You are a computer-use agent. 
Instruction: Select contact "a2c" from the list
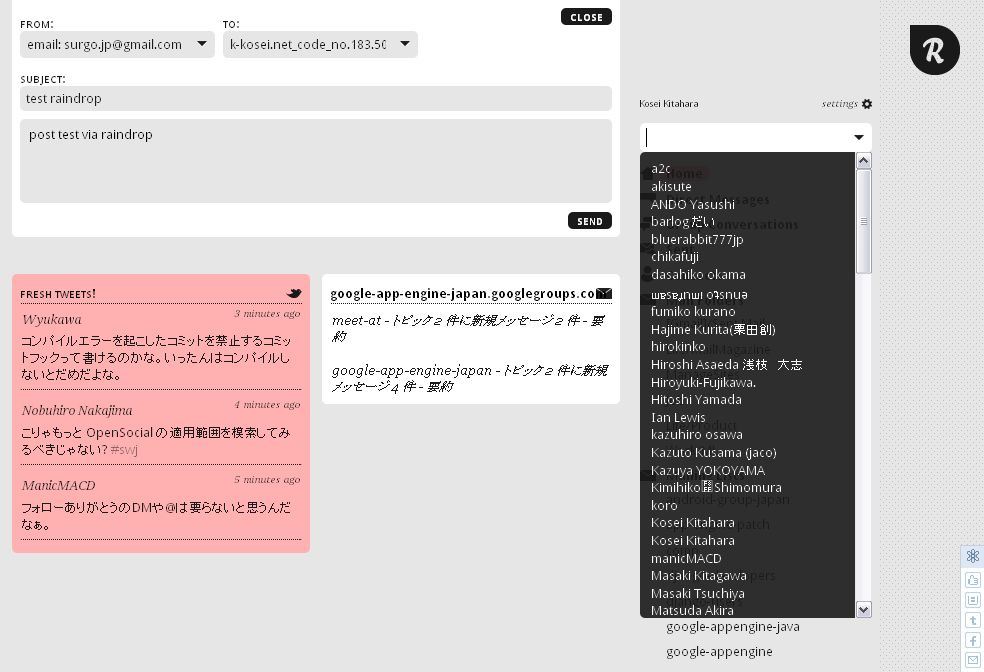[x=661, y=169]
